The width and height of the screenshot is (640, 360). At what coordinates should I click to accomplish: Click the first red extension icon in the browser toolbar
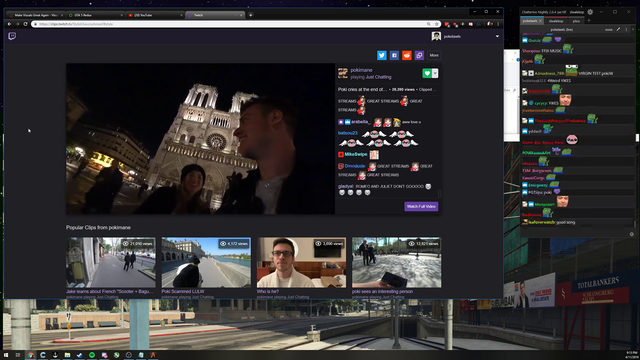(447, 24)
